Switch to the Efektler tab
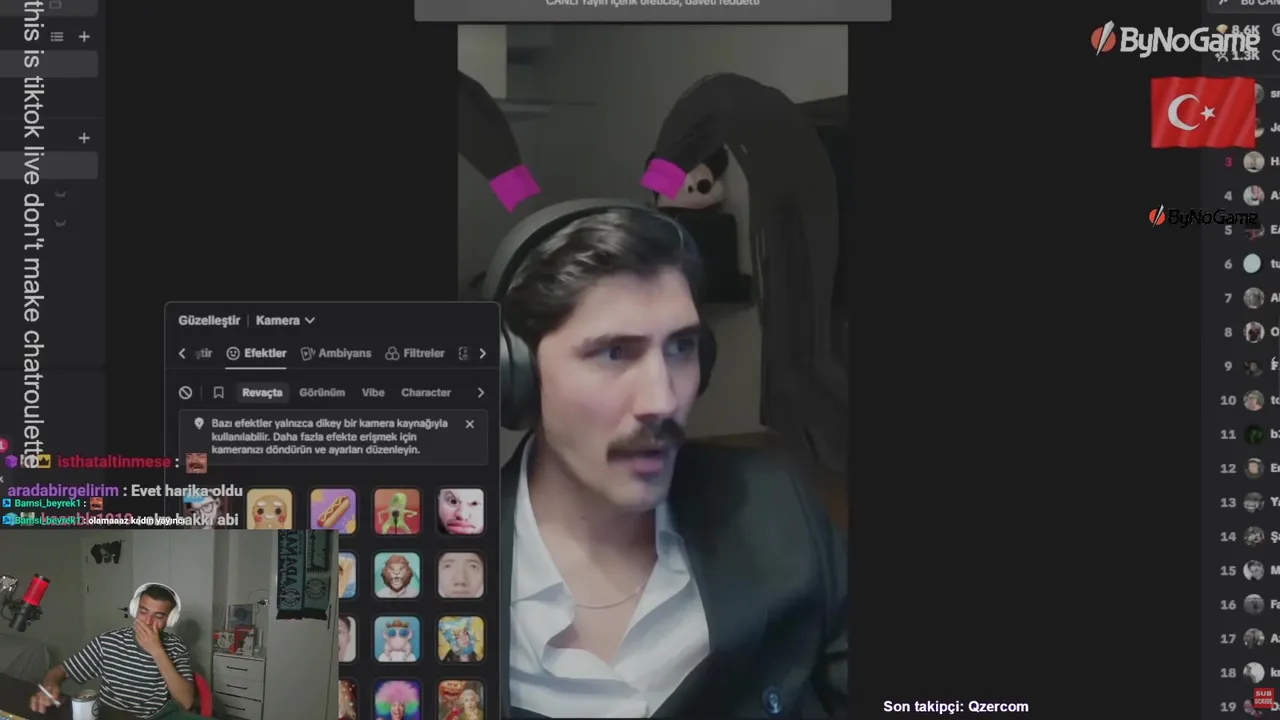 click(x=257, y=353)
